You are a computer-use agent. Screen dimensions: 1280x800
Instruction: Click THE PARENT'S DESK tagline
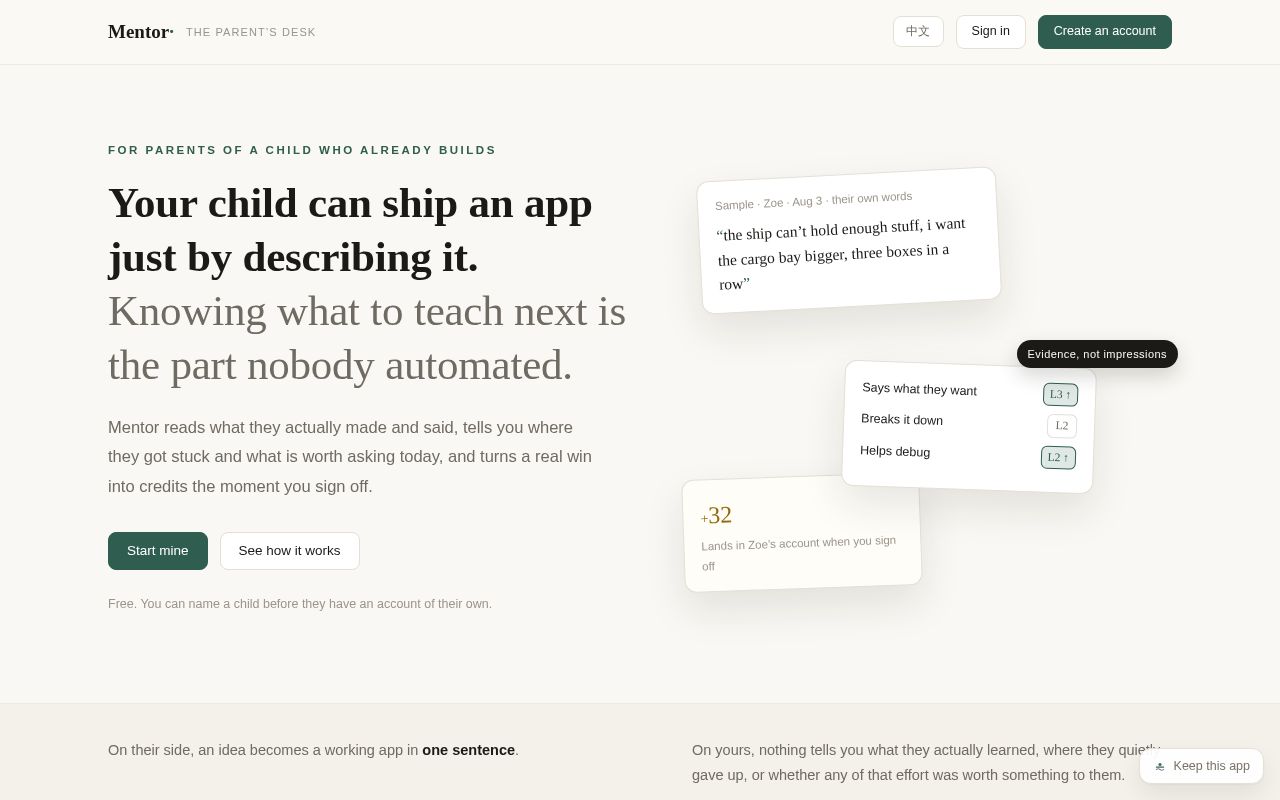click(x=251, y=32)
